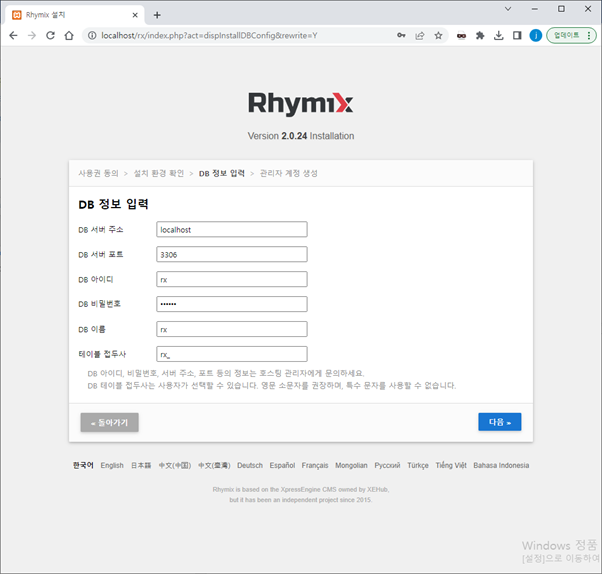Focus the DB 비밀번호 password field
The image size is (602, 574).
point(232,304)
